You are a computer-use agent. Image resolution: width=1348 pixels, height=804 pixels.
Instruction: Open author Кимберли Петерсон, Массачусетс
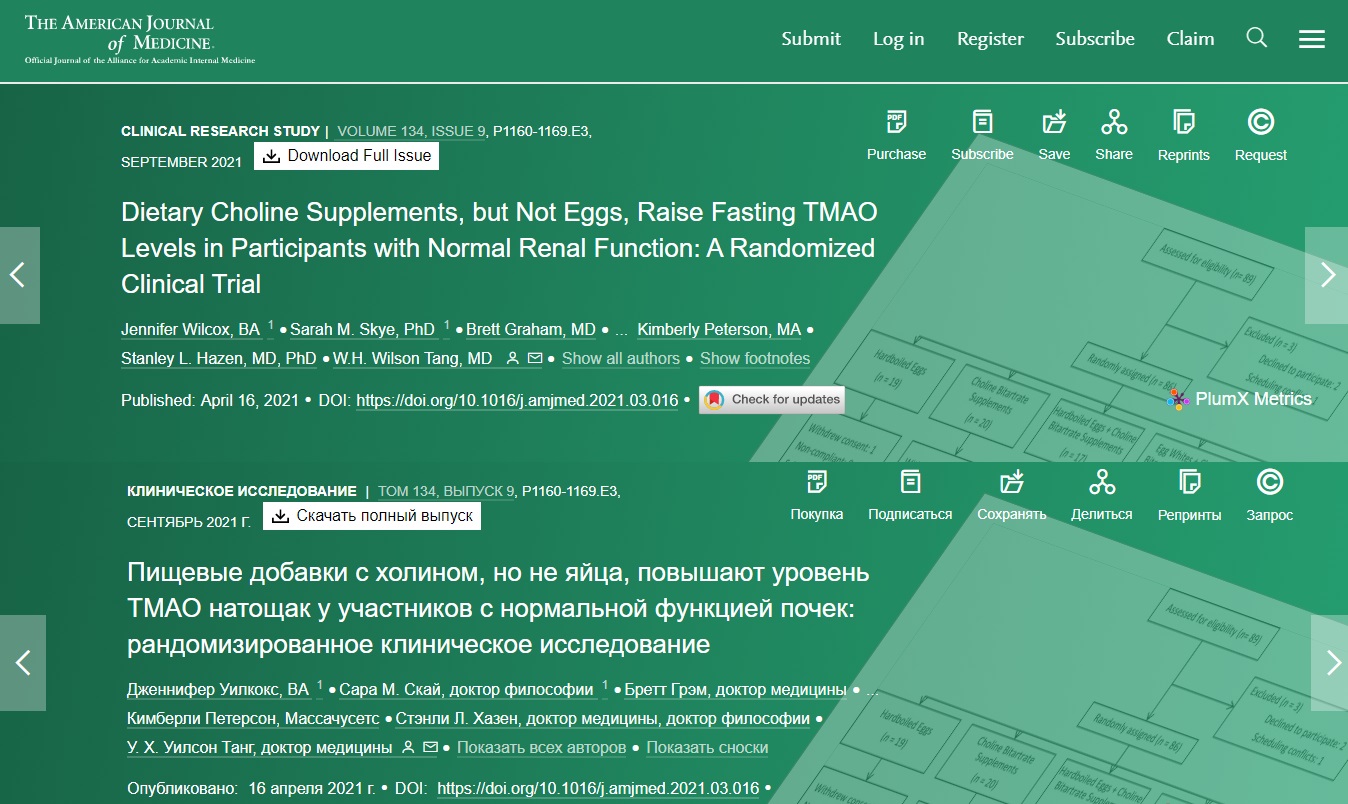pos(253,719)
